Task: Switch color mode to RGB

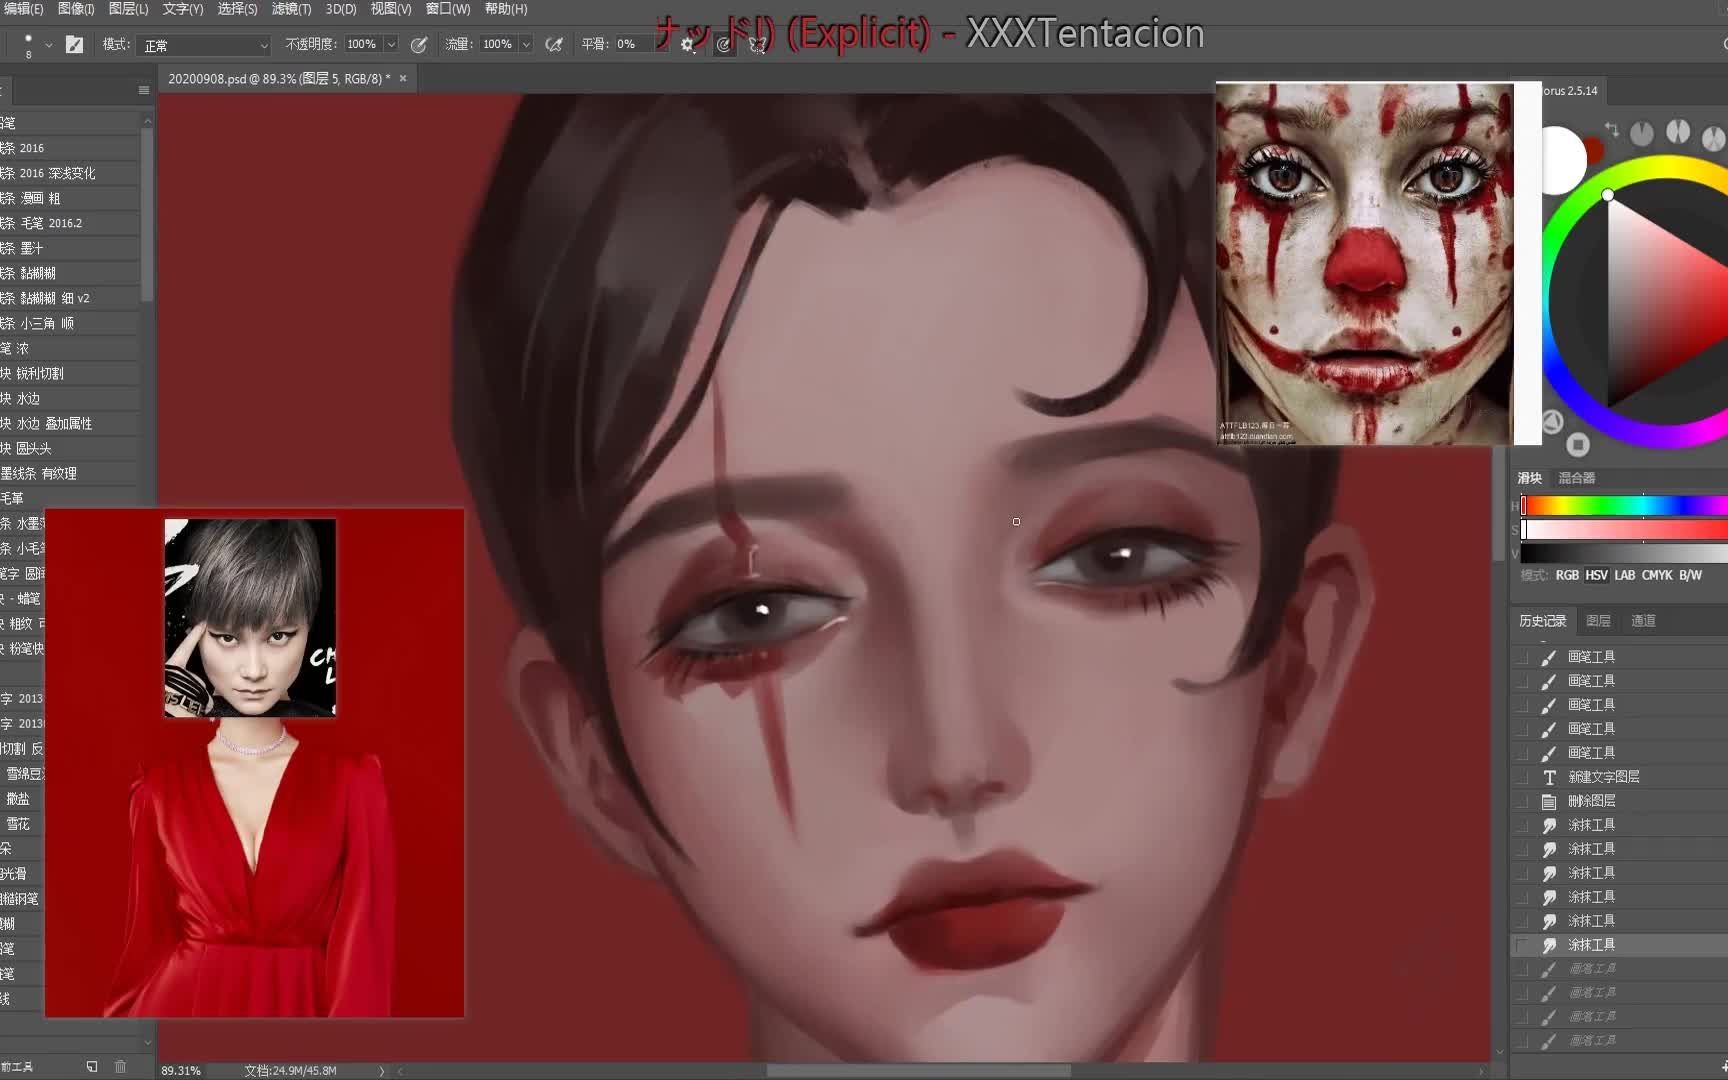Action: 1567,575
